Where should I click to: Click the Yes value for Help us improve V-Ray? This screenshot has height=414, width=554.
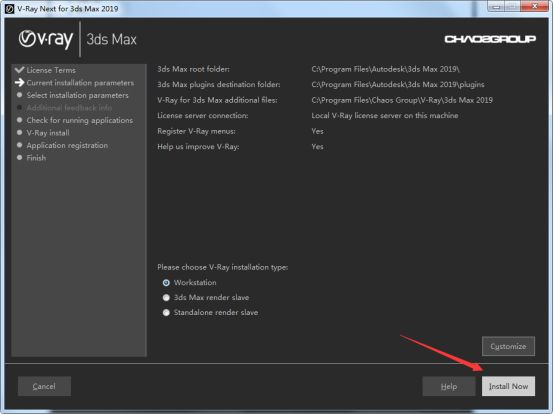pyautogui.click(x=317, y=147)
